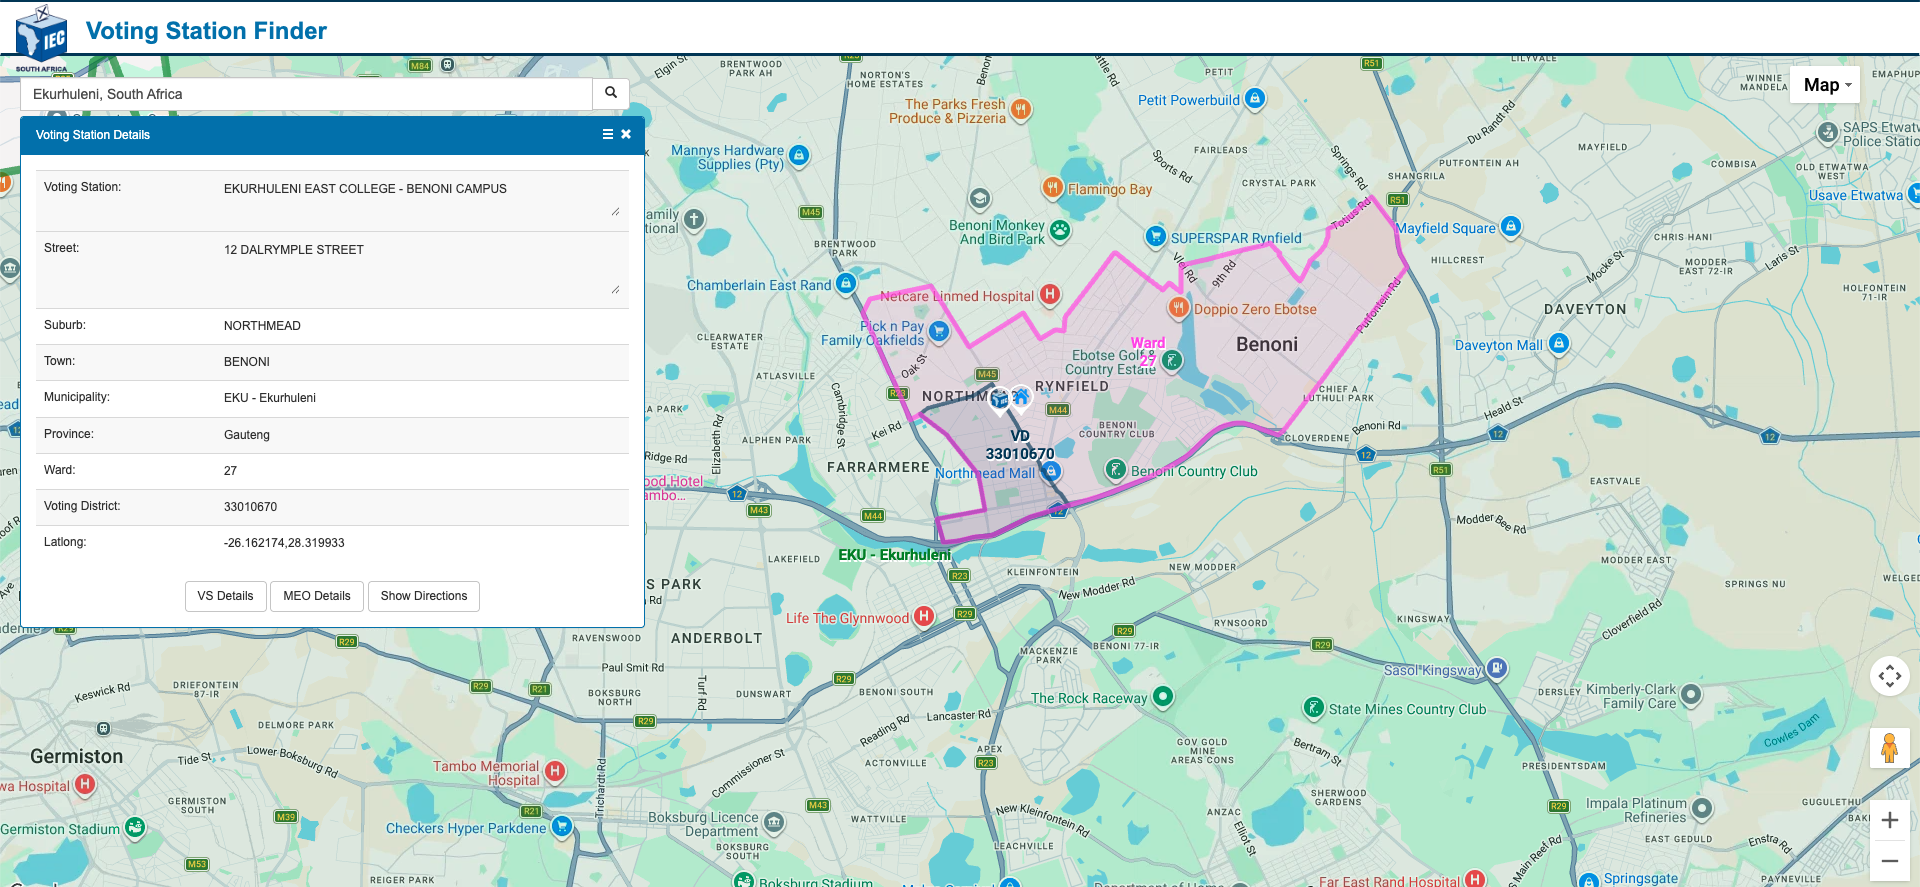Click the Show Directions button
This screenshot has height=887, width=1920.
pos(424,596)
